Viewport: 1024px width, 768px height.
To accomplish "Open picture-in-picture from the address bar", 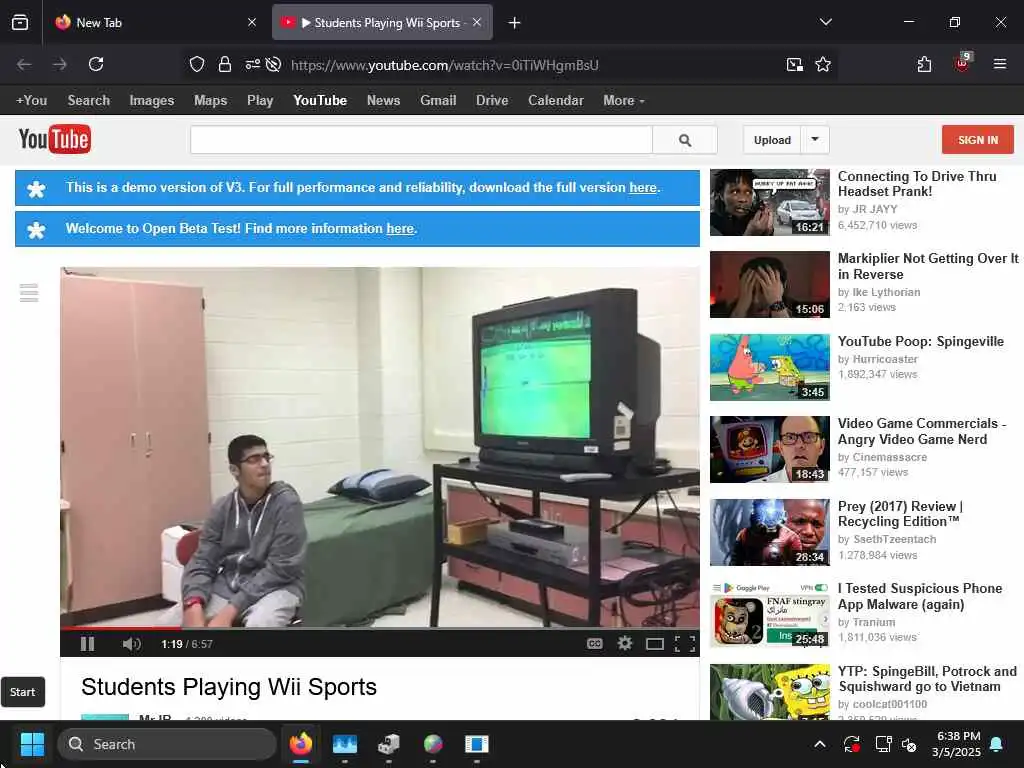I will point(794,64).
